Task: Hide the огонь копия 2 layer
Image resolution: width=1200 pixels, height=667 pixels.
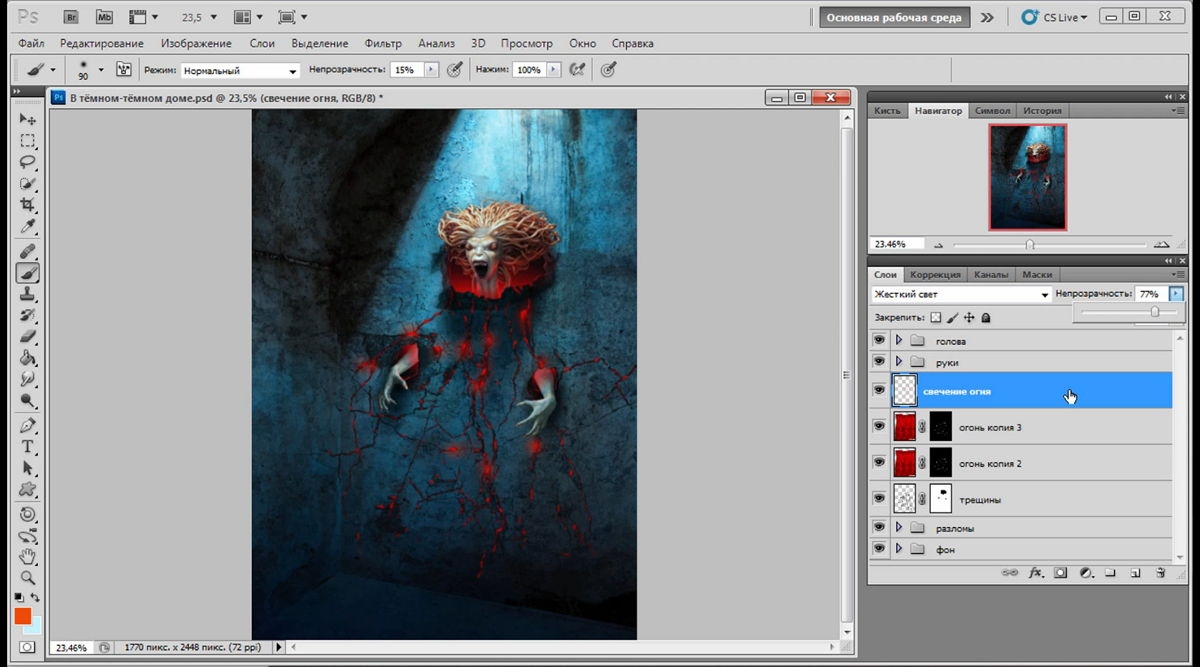Action: coord(879,463)
